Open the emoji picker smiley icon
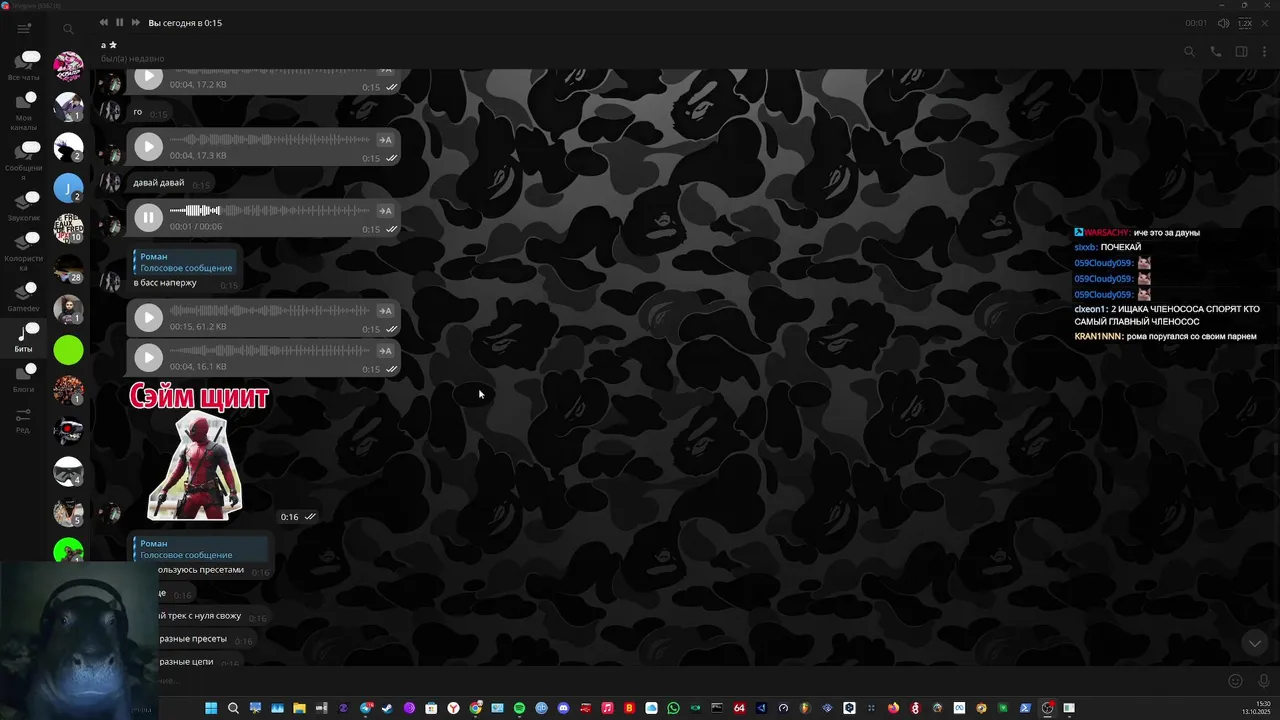 (1235, 681)
